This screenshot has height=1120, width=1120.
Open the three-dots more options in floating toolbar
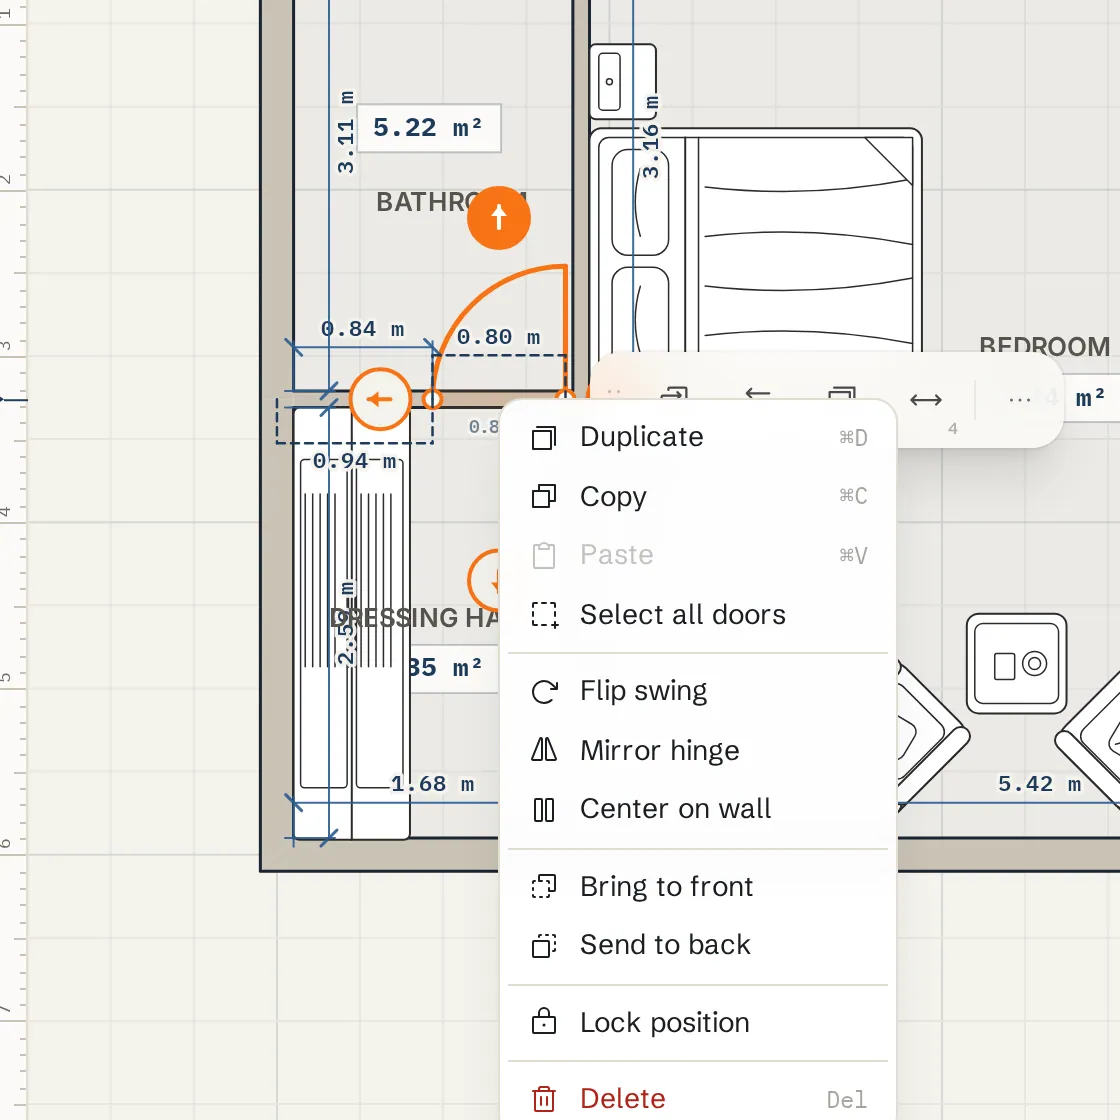point(1019,400)
